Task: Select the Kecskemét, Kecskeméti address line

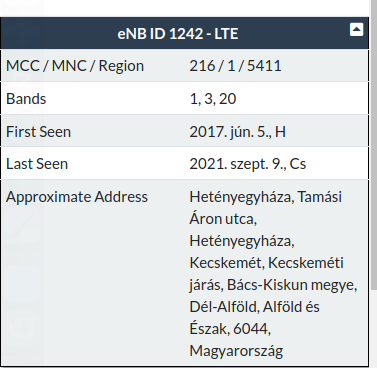Action: pos(266,263)
